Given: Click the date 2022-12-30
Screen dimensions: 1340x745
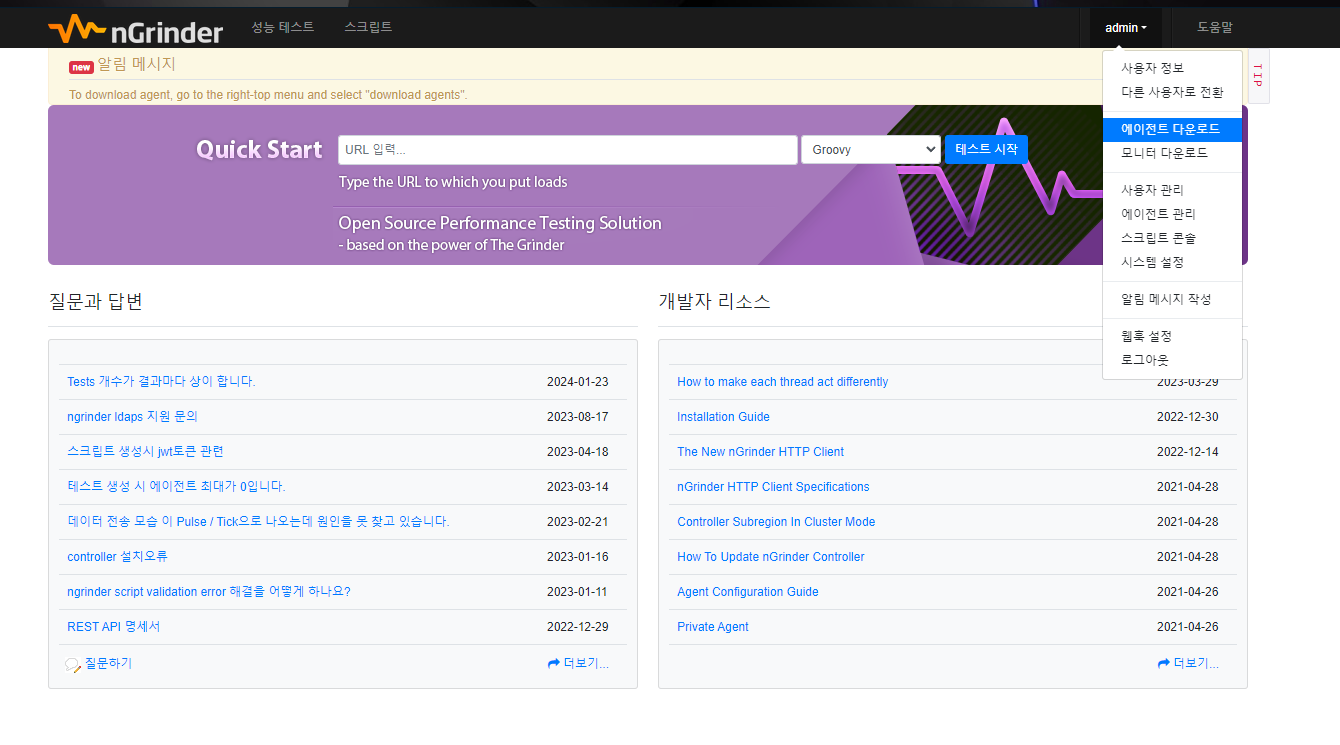Looking at the screenshot, I should pyautogui.click(x=1188, y=417).
